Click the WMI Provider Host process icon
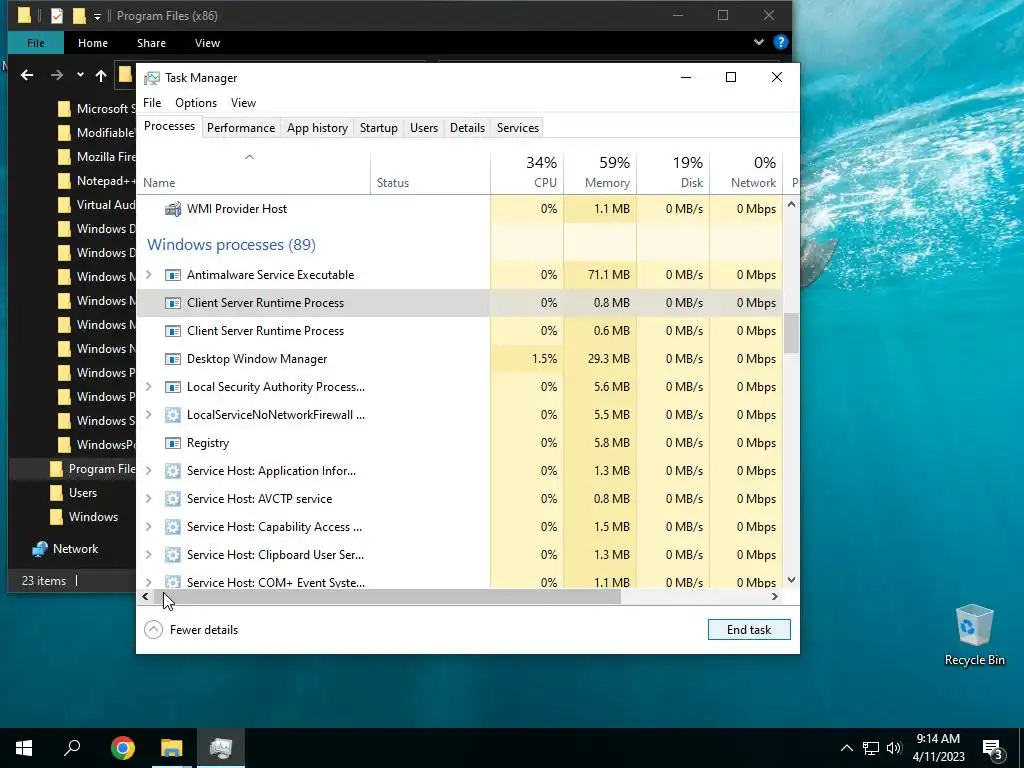This screenshot has width=1024, height=768. 172,209
